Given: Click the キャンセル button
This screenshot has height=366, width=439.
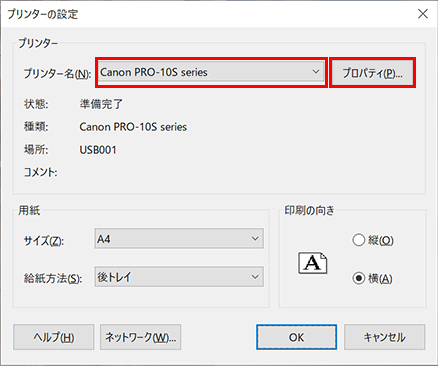Looking at the screenshot, I should tap(384, 337).
